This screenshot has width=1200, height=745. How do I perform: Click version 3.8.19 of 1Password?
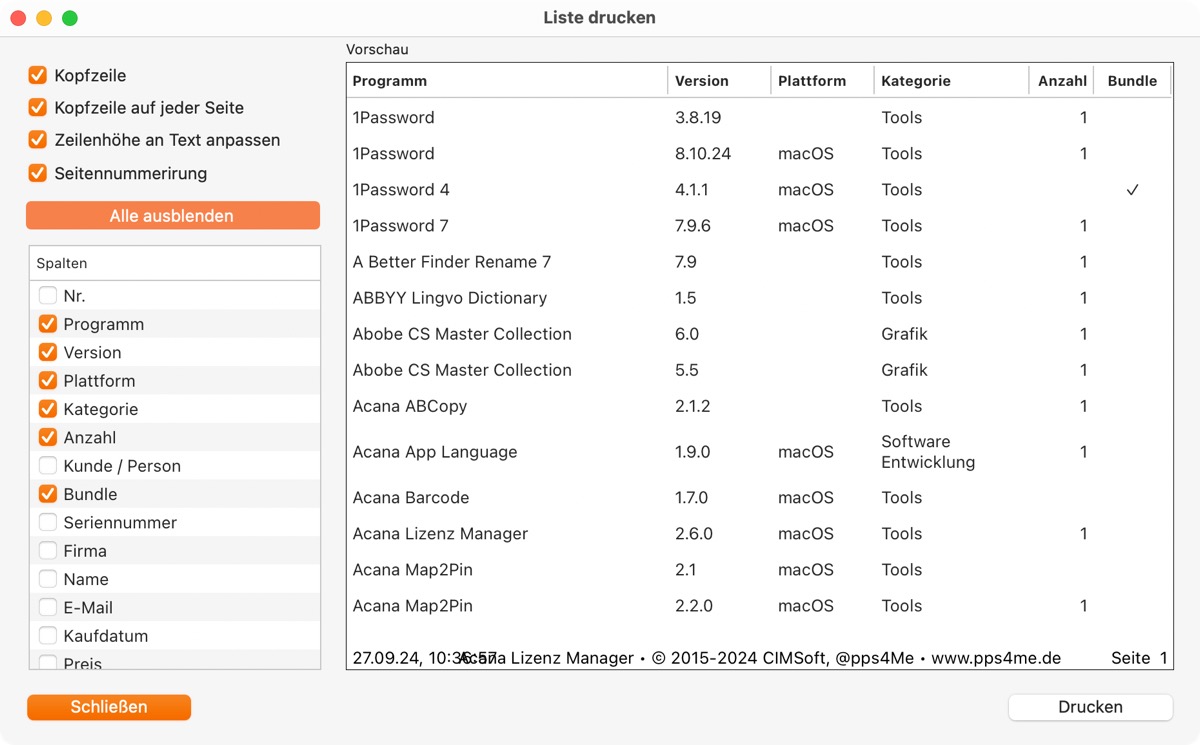tap(698, 118)
